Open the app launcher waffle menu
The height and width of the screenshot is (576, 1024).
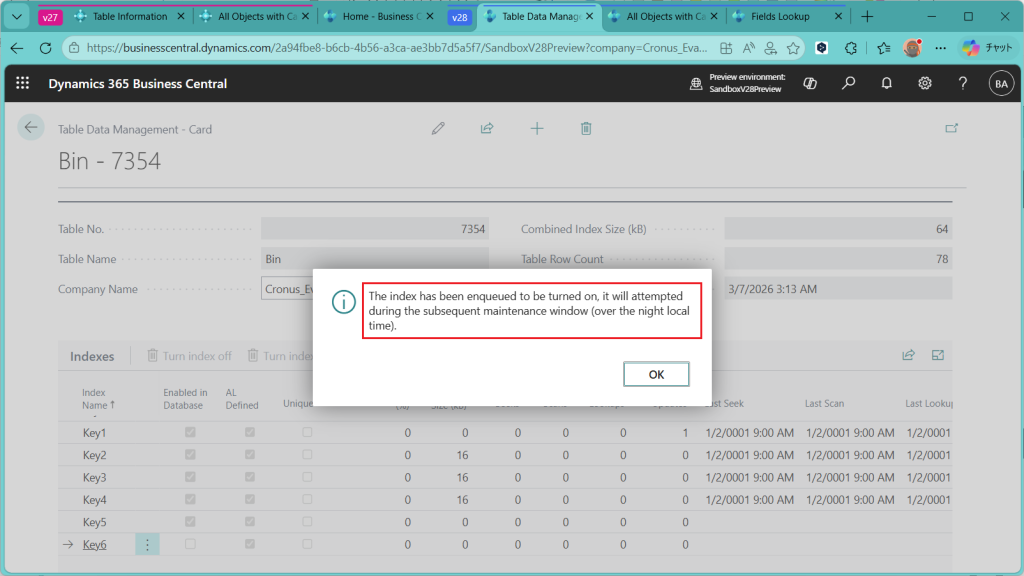click(x=22, y=84)
